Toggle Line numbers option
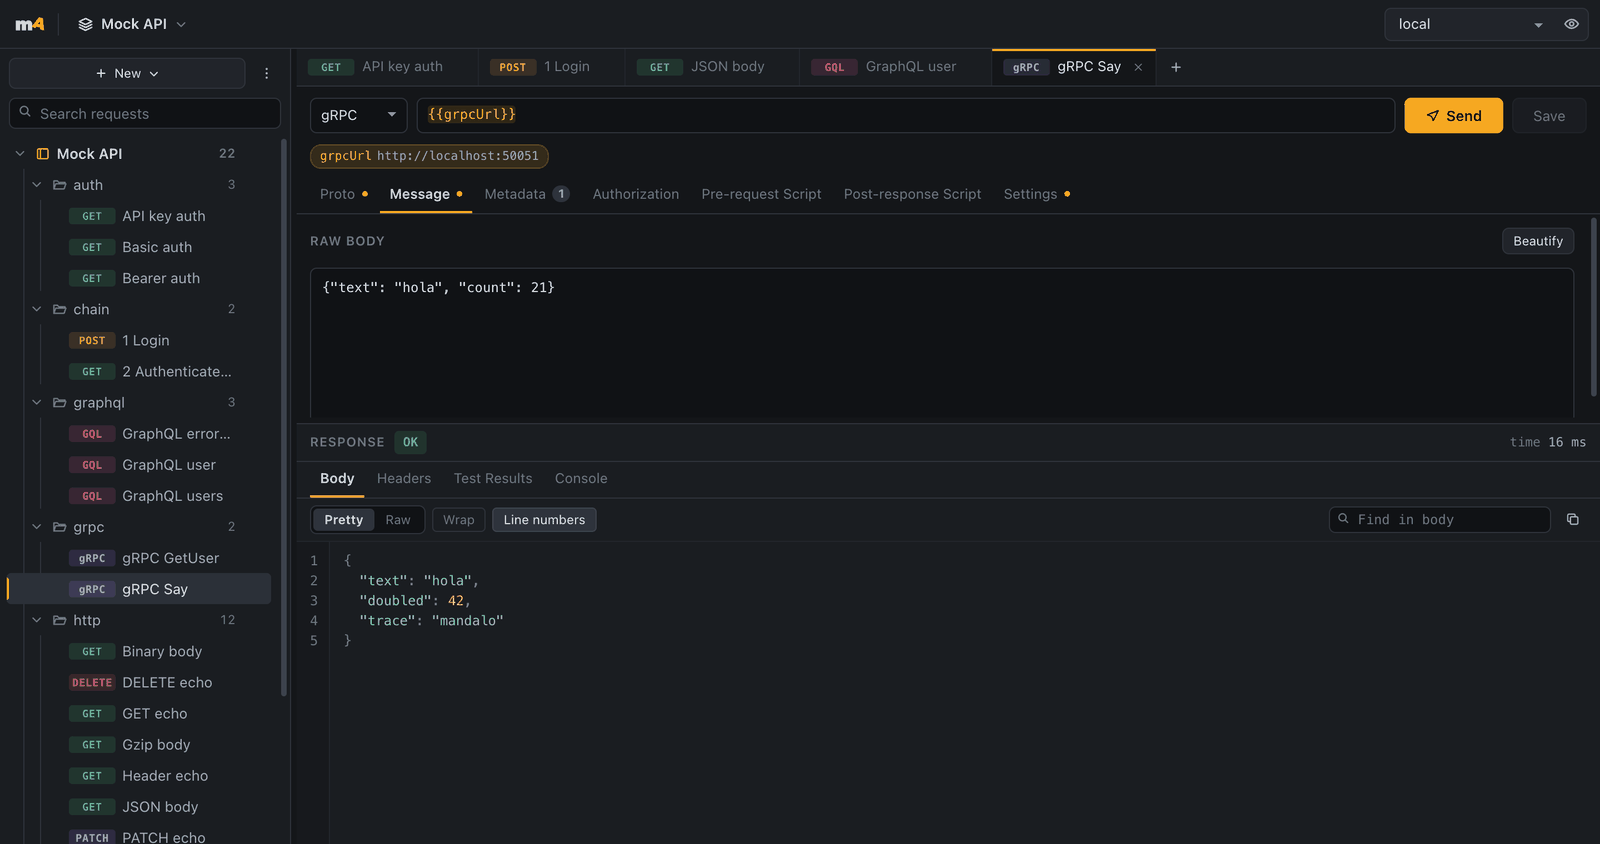This screenshot has height=844, width=1600. tap(544, 520)
